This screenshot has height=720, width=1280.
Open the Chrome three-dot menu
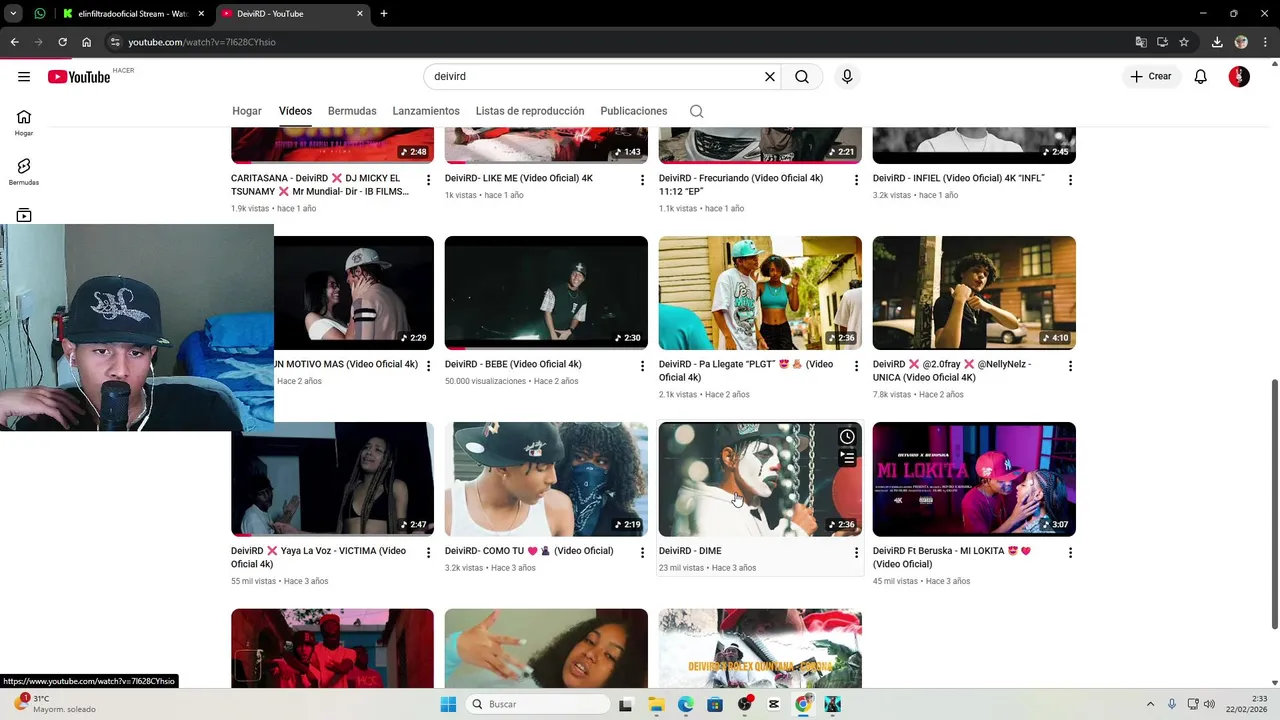(1265, 42)
